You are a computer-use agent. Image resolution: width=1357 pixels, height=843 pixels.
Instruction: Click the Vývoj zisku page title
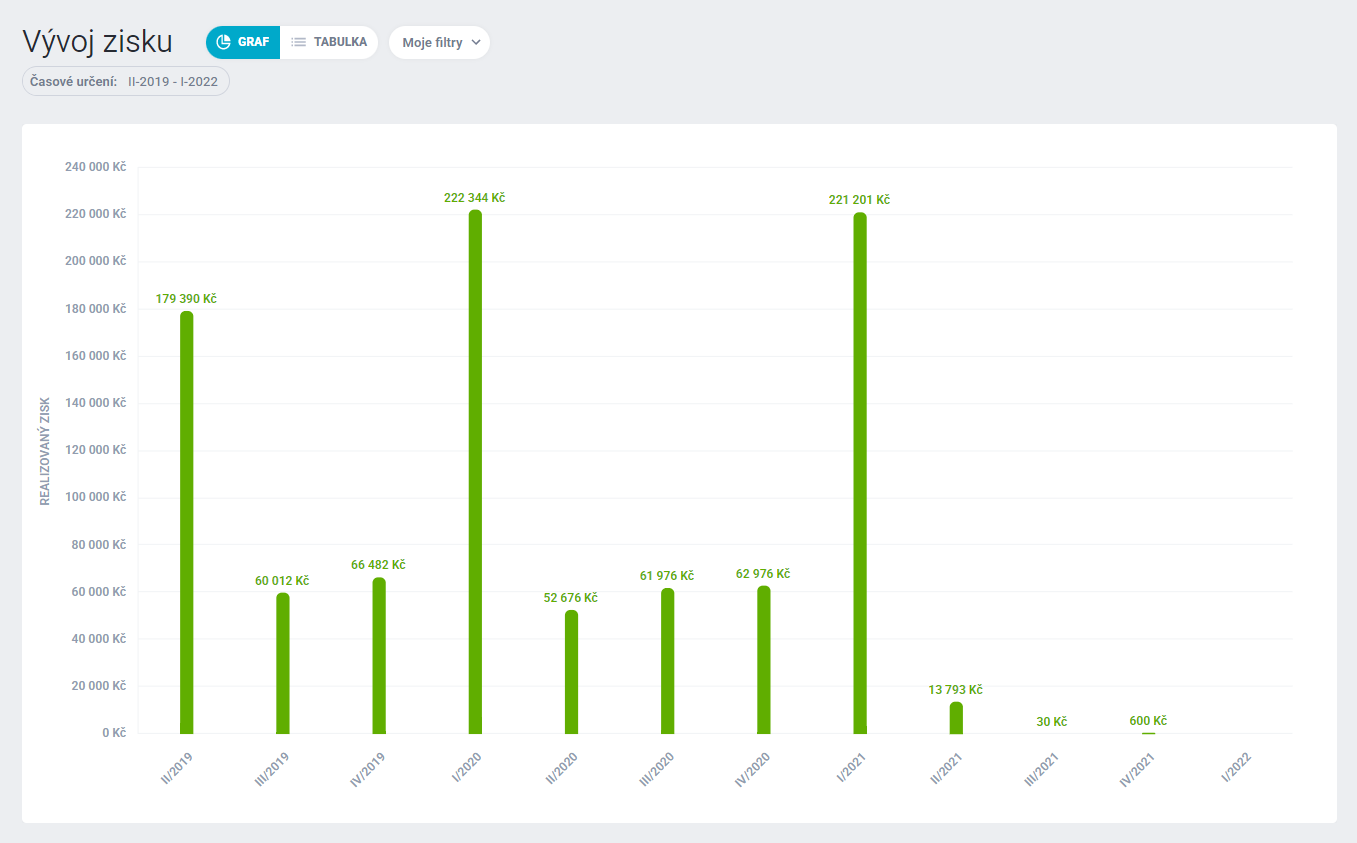point(97,42)
